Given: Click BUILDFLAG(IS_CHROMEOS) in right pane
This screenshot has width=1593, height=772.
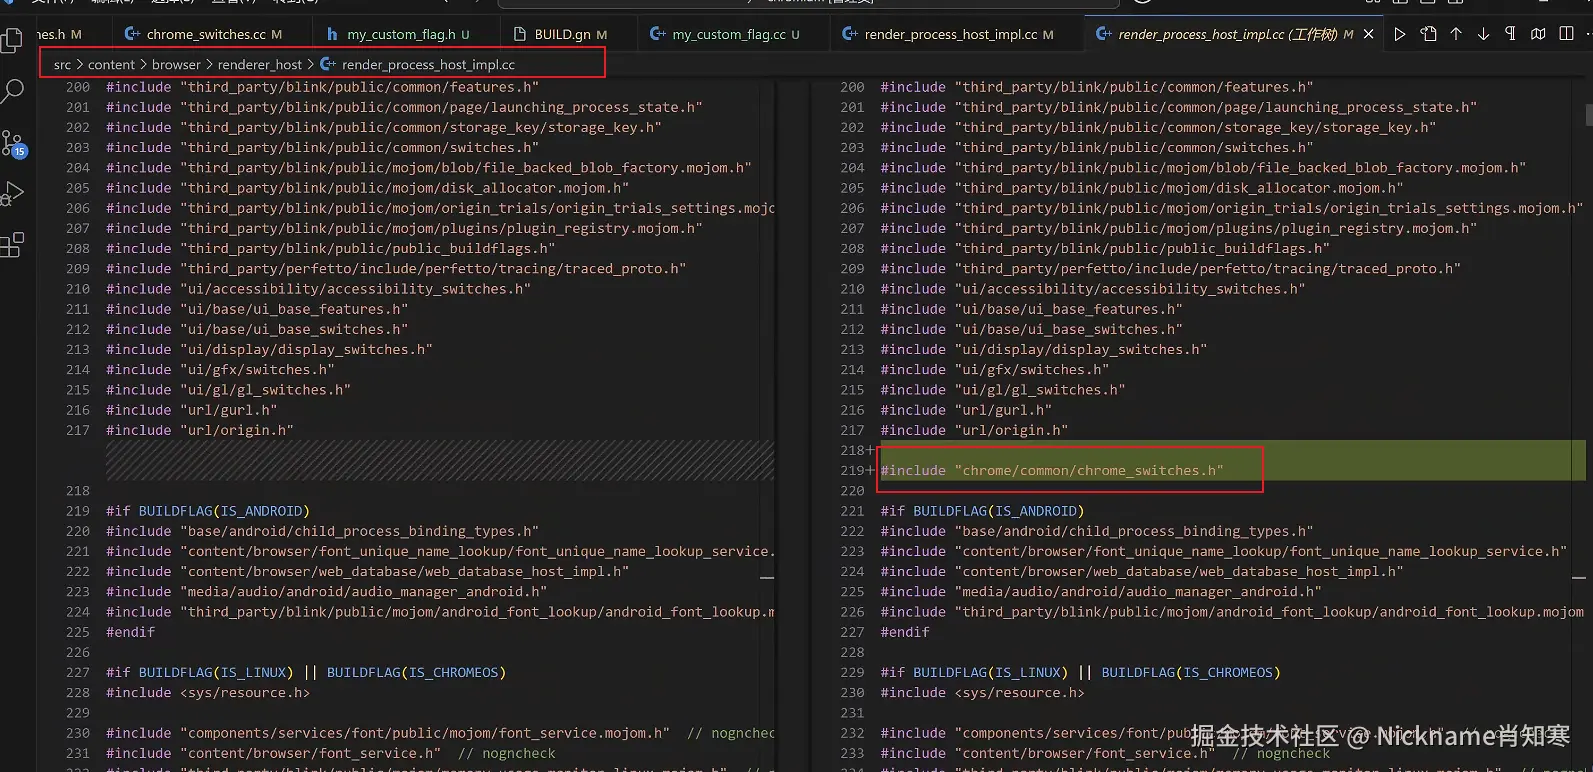Looking at the screenshot, I should point(1191,672).
